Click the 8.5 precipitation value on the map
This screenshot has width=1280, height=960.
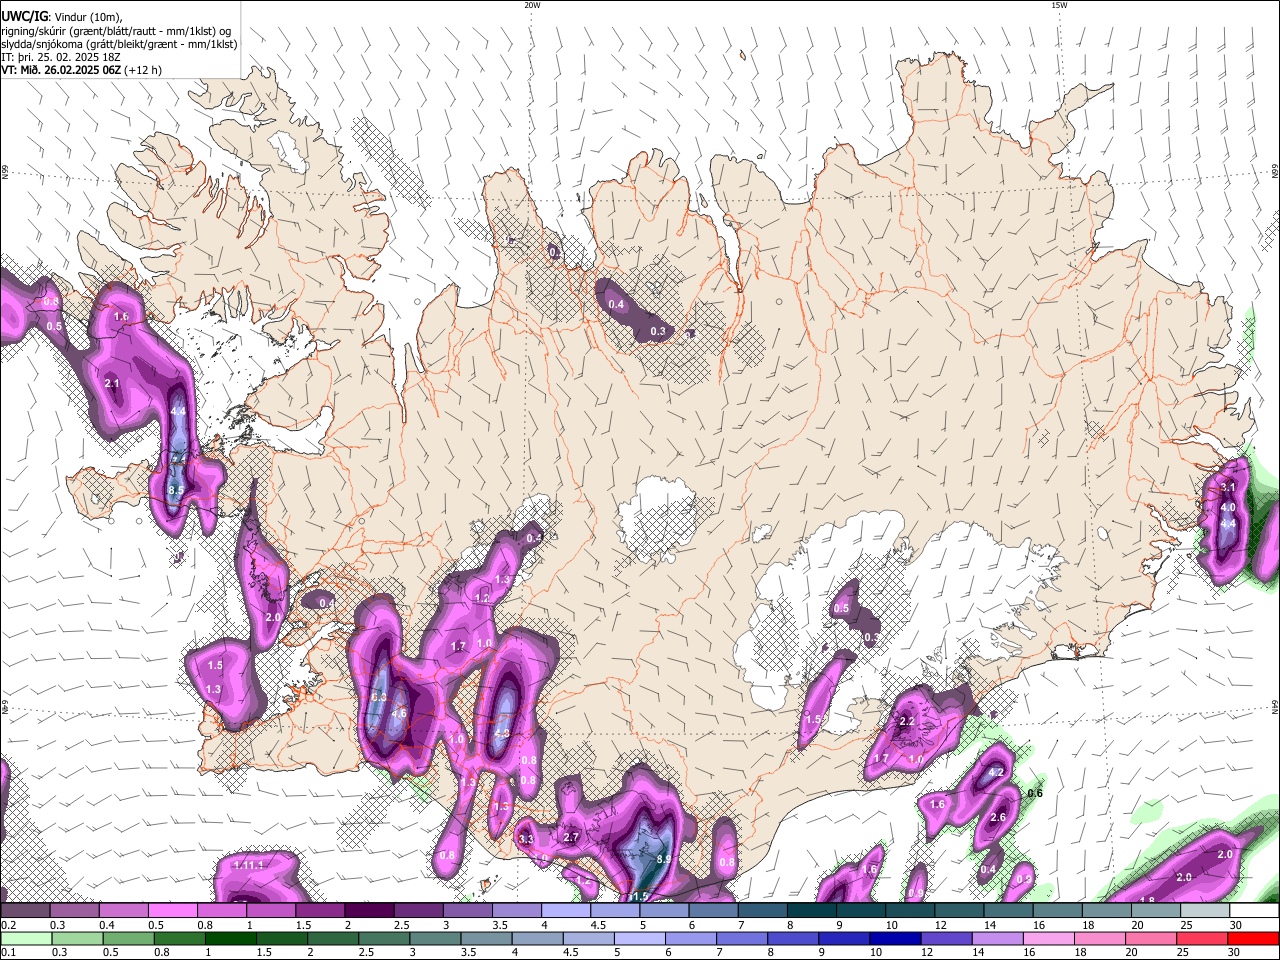pyautogui.click(x=176, y=490)
